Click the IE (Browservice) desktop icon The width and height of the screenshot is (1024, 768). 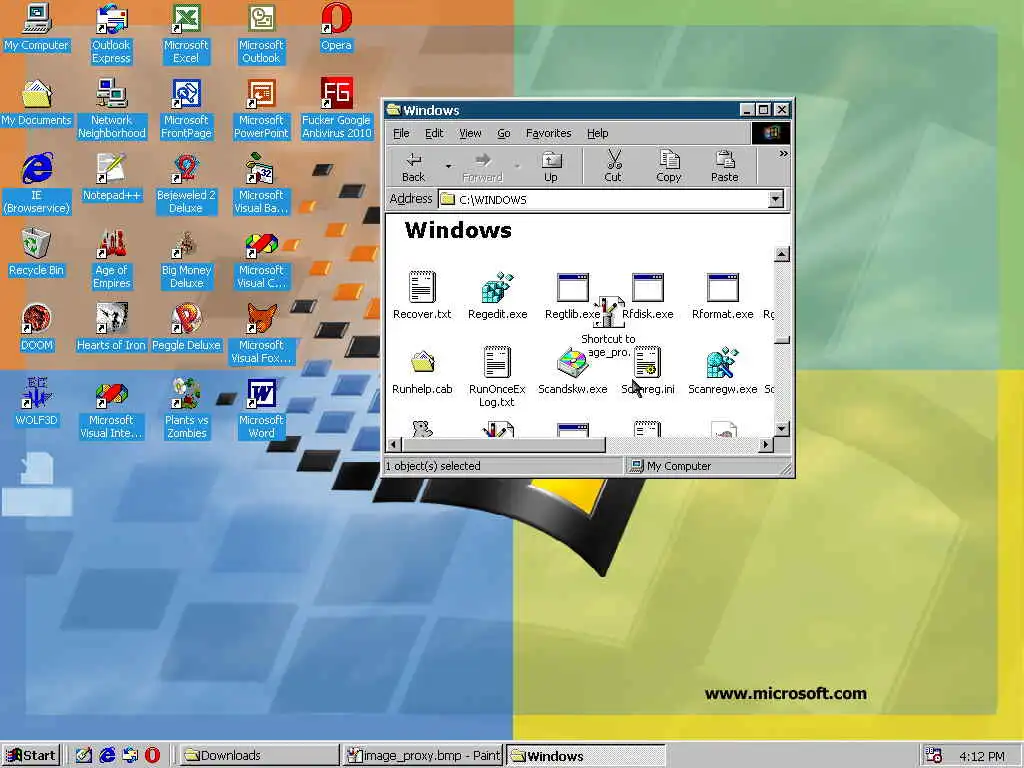tap(37, 184)
